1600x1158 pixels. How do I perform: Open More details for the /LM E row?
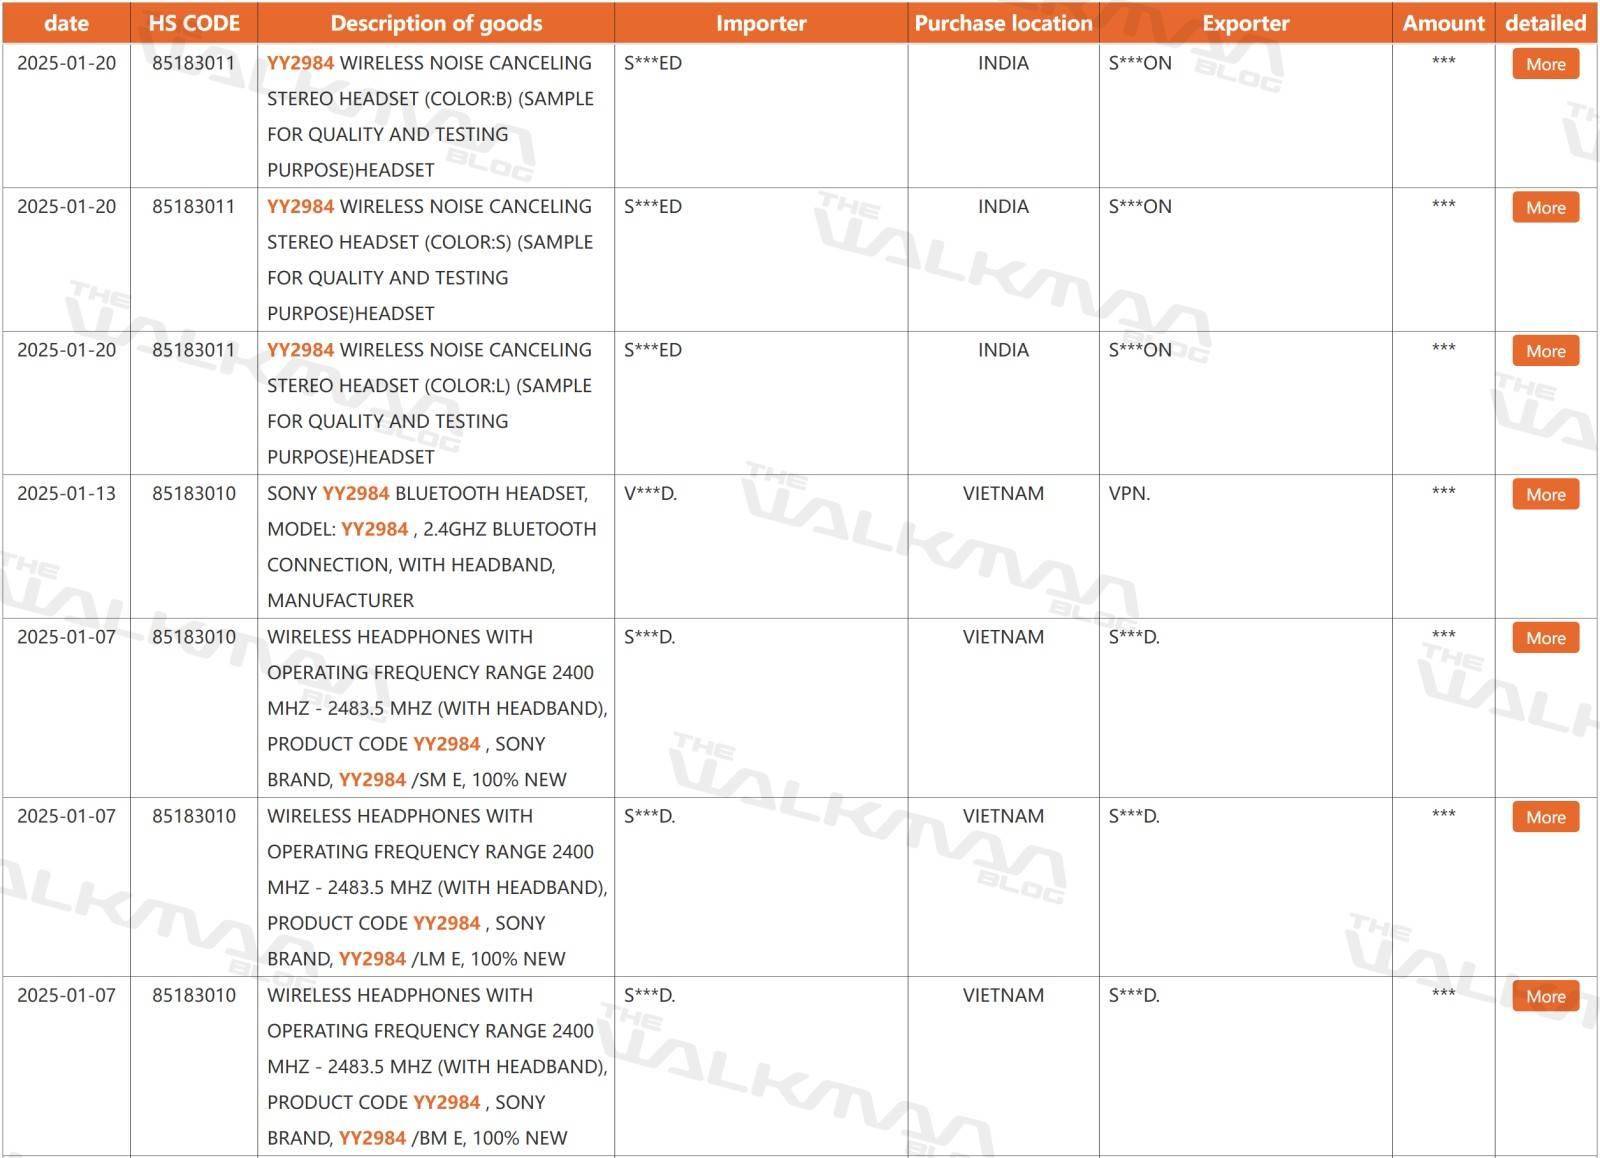pos(1545,817)
